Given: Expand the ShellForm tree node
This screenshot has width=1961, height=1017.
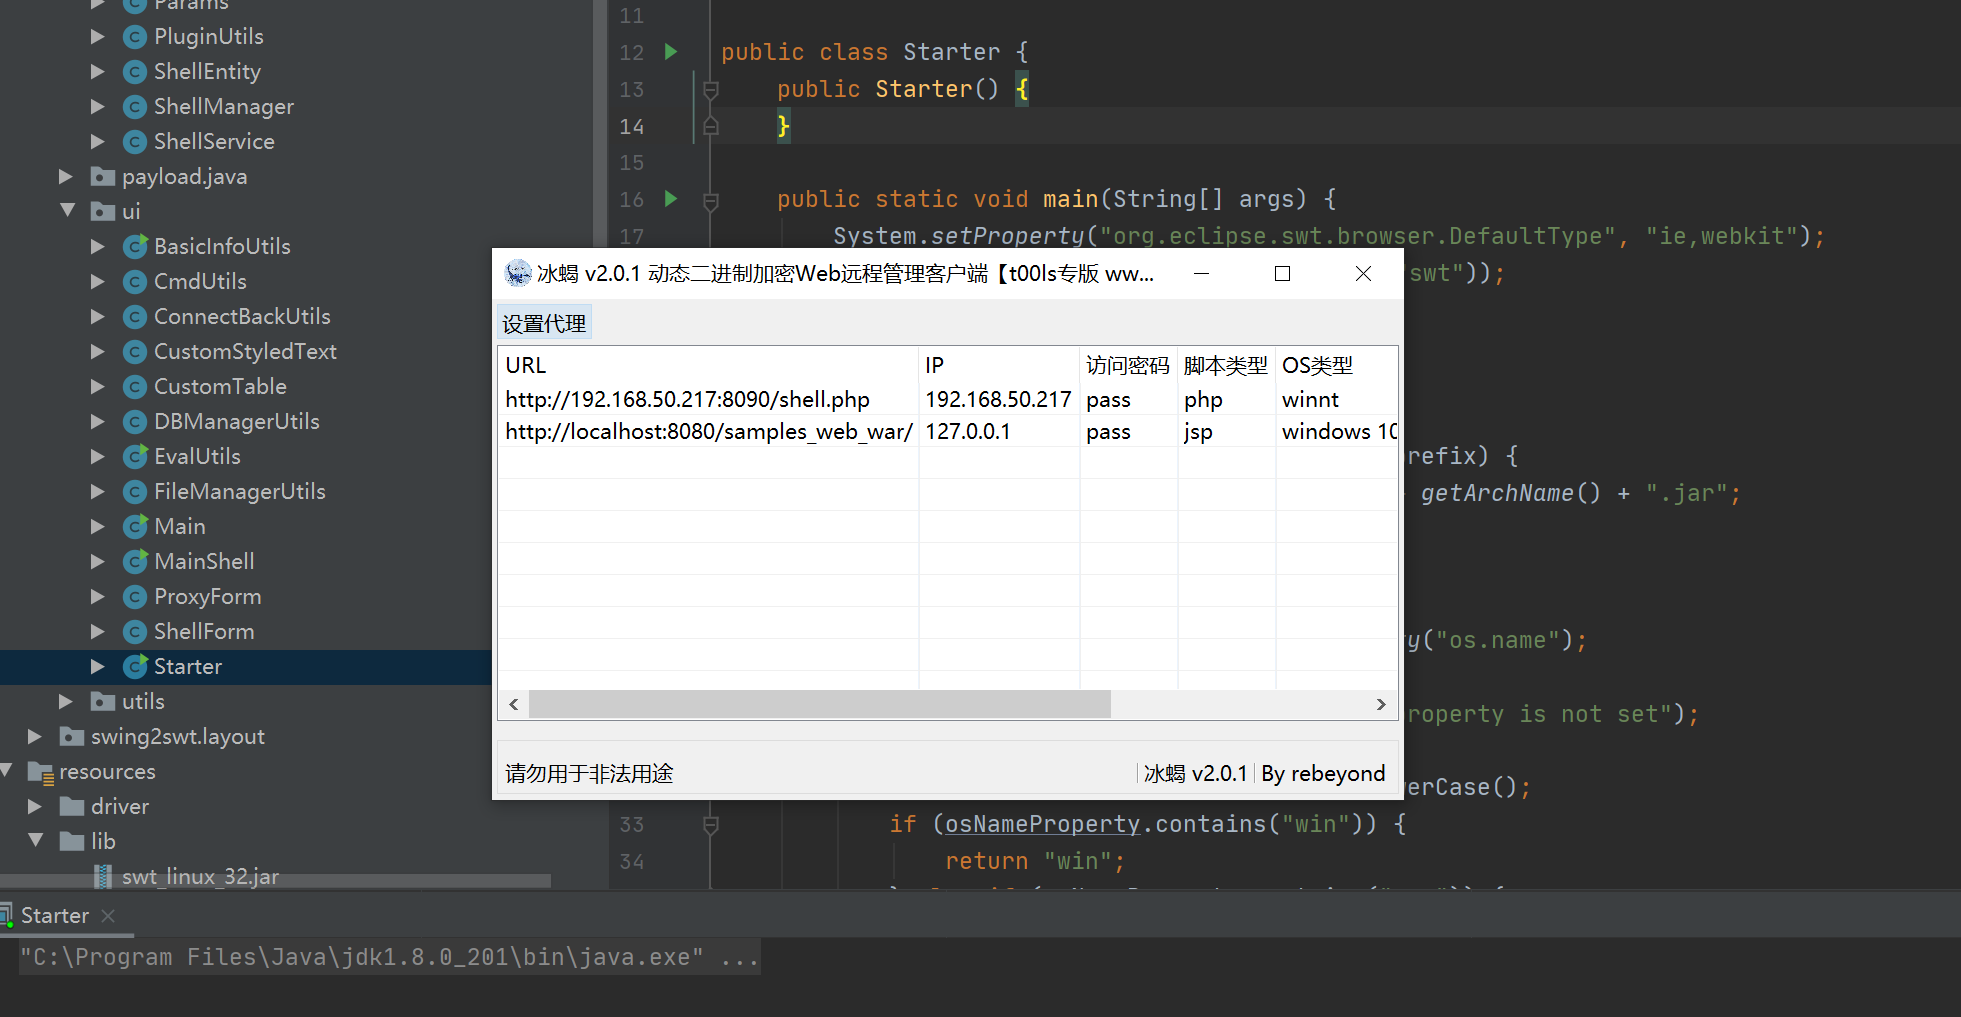Looking at the screenshot, I should point(97,632).
